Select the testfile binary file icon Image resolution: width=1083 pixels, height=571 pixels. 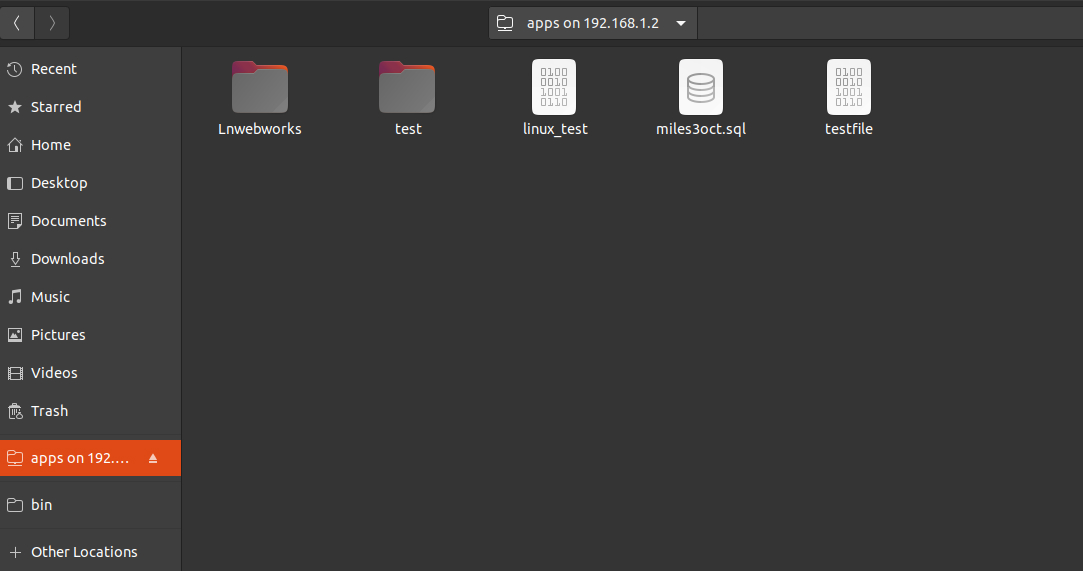[x=848, y=87]
